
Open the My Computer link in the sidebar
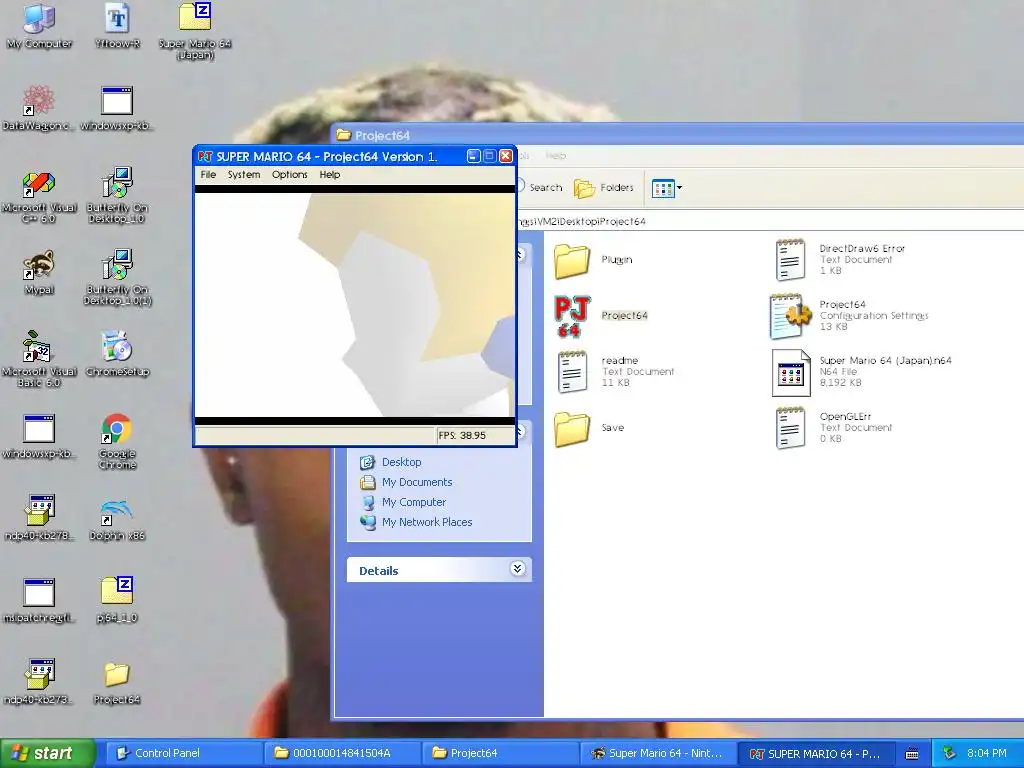coord(413,502)
